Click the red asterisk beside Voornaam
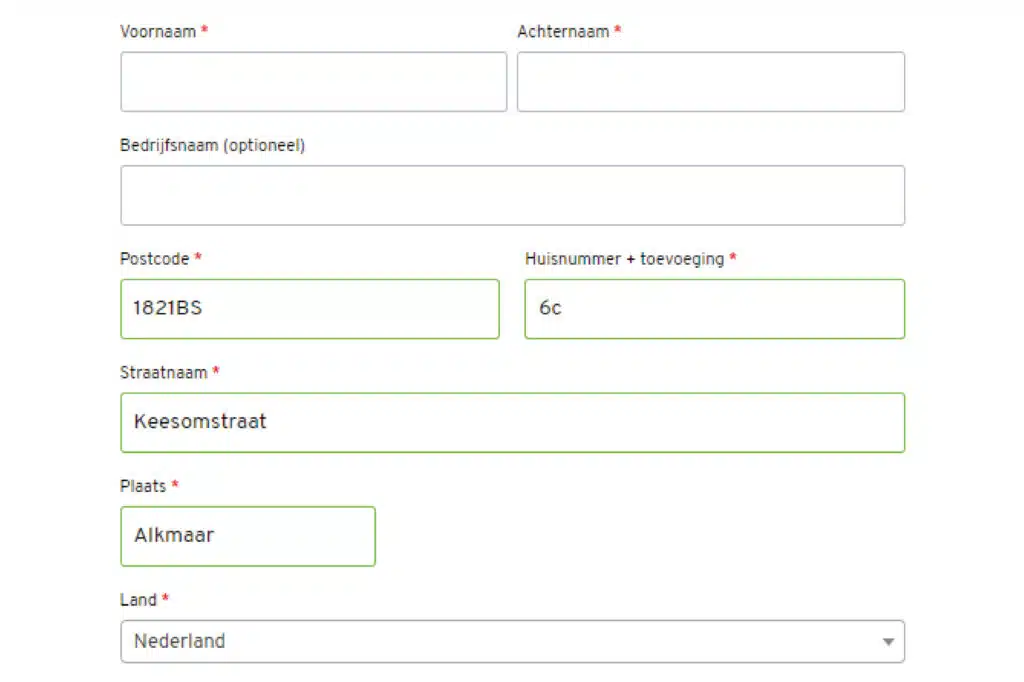The width and height of the screenshot is (1024, 682). click(205, 31)
